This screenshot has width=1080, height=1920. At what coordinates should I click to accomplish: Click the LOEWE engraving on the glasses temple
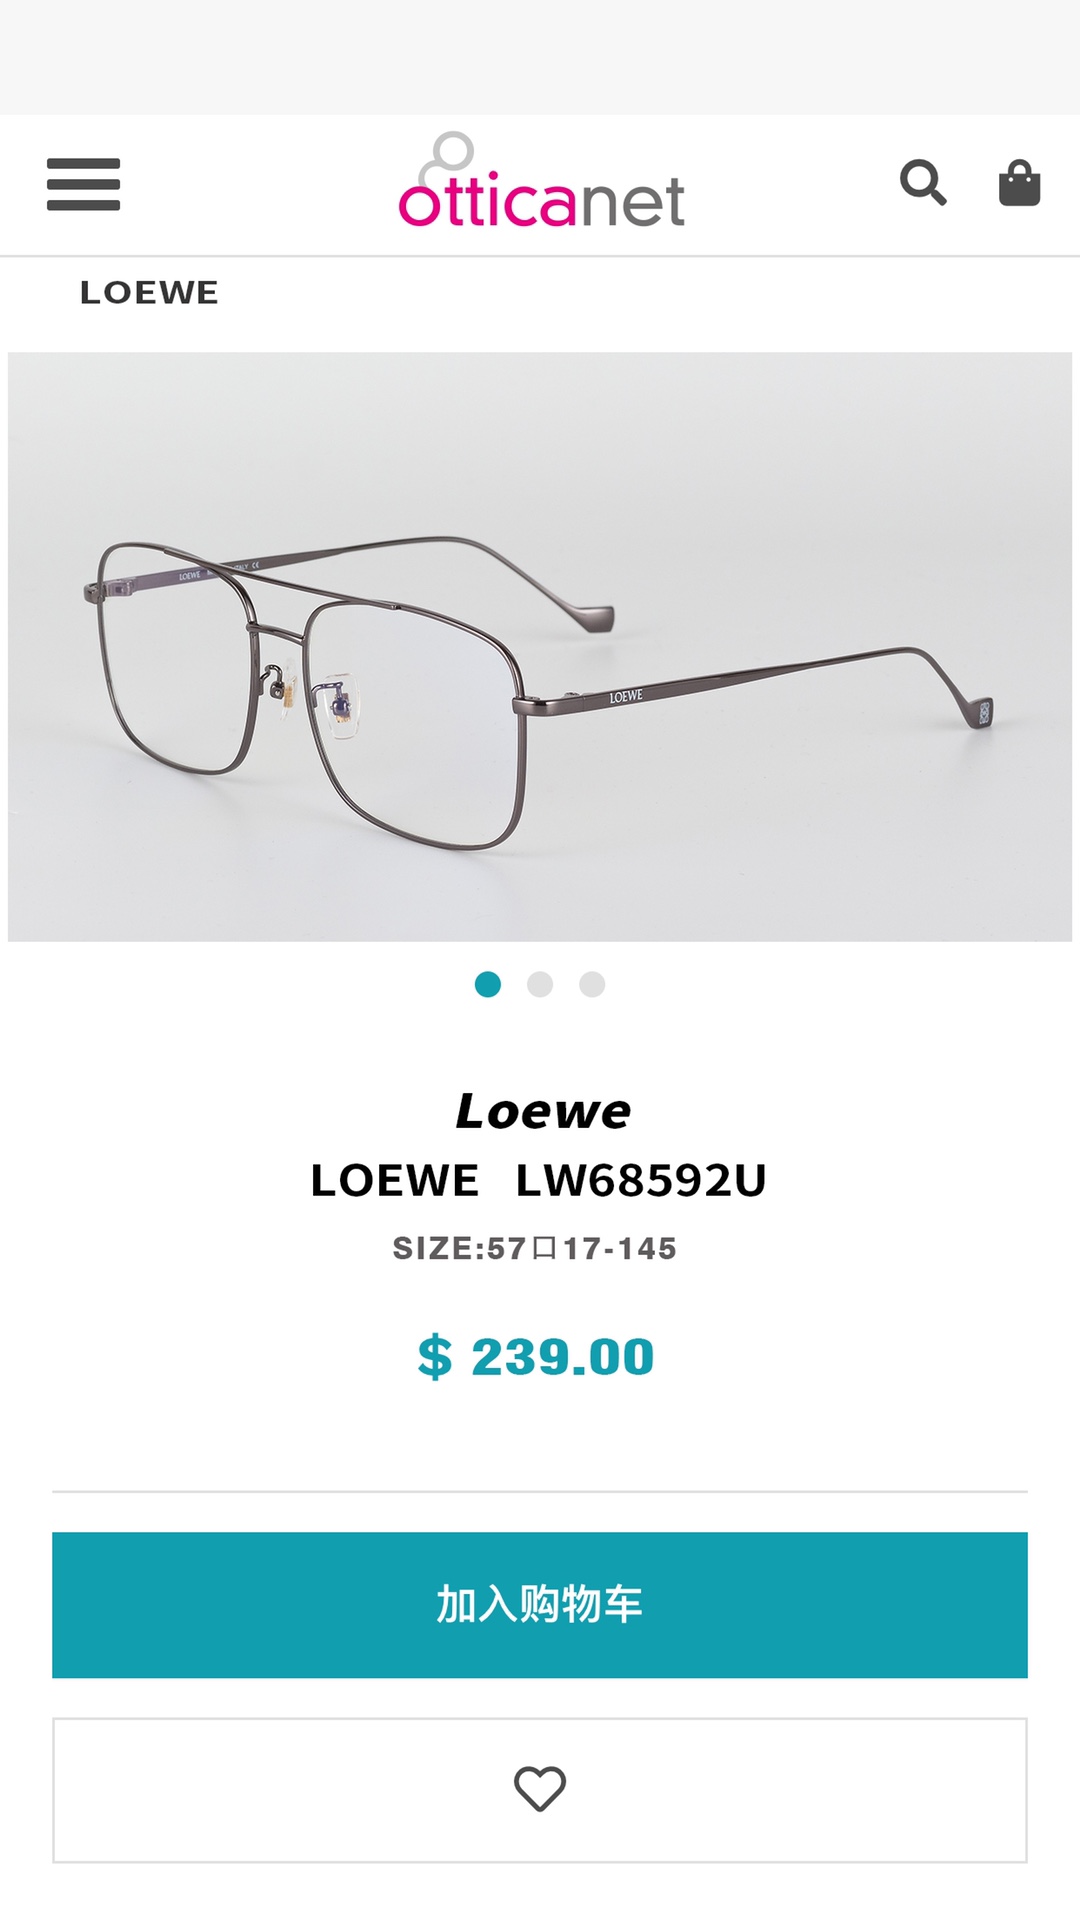point(626,696)
